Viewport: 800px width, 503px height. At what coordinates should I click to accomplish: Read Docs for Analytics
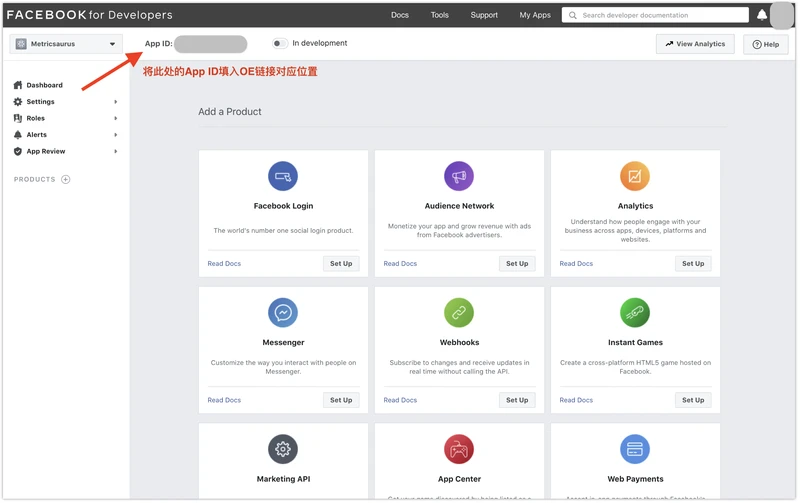pyautogui.click(x=577, y=264)
